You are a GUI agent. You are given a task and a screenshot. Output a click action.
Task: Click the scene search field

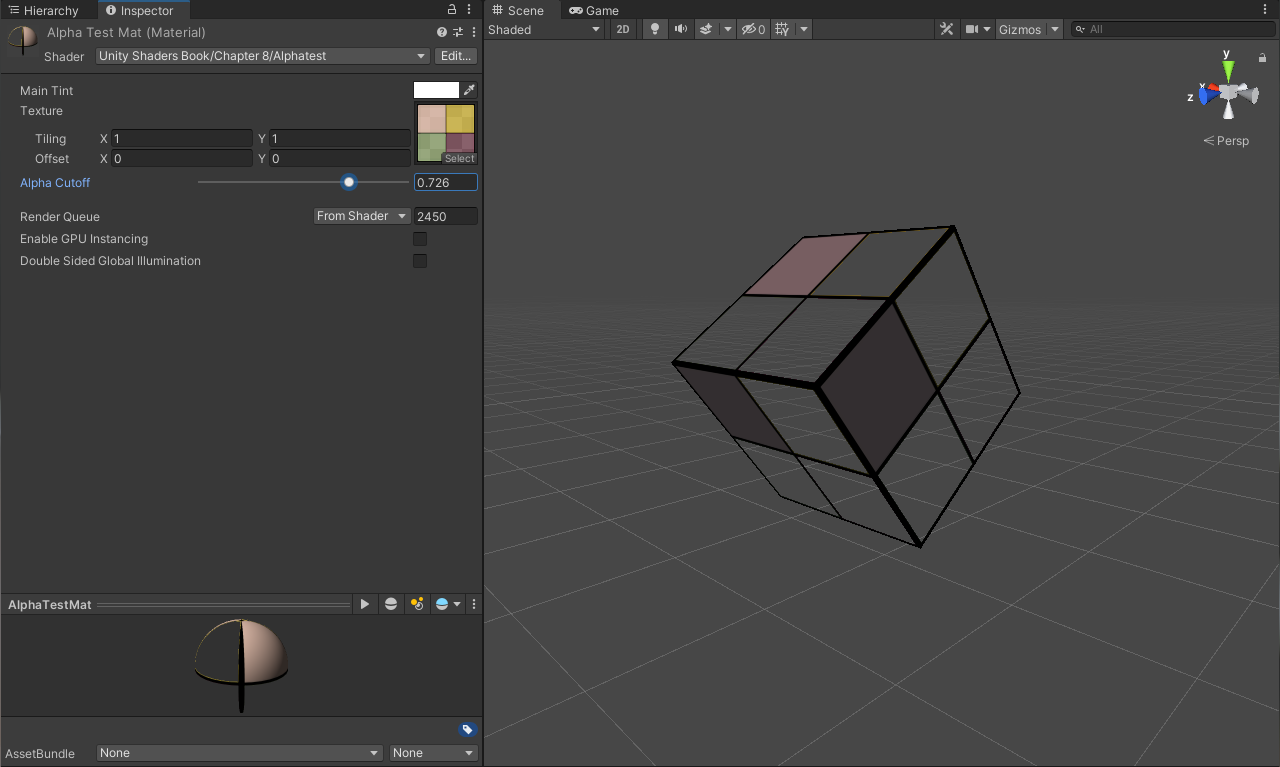[1172, 30]
